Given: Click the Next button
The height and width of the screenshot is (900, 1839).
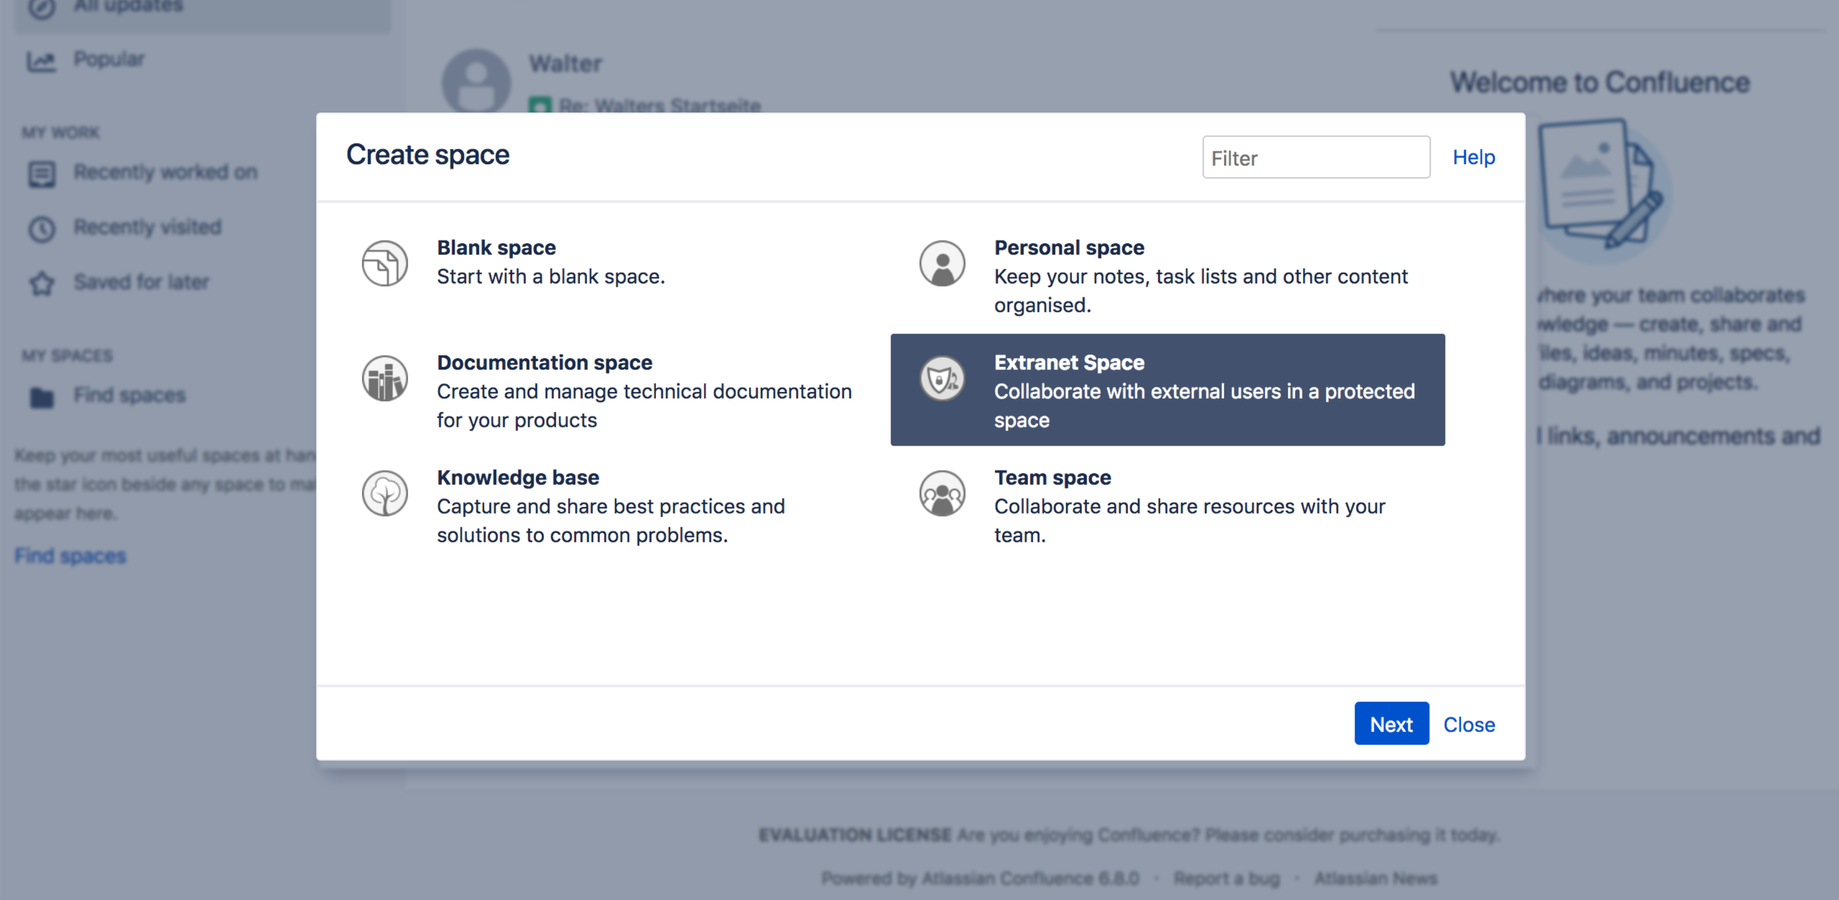Looking at the screenshot, I should pyautogui.click(x=1391, y=723).
